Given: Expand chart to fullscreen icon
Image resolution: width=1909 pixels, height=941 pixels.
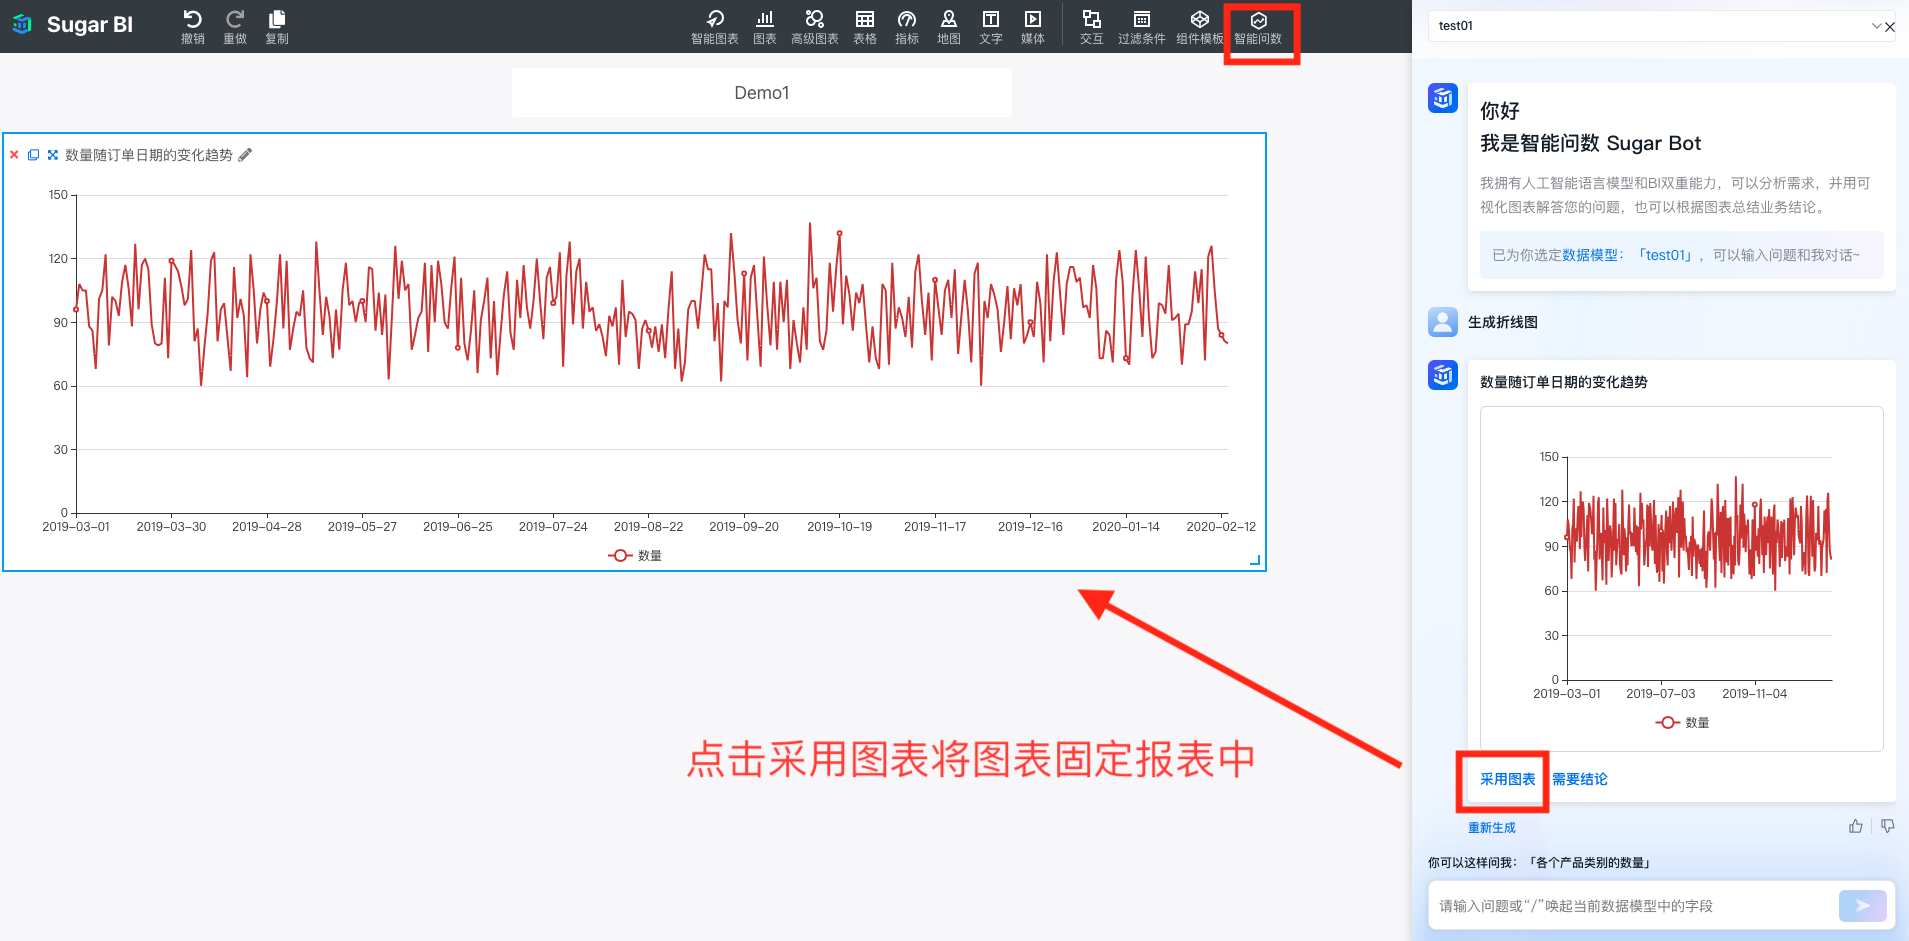Looking at the screenshot, I should tap(53, 155).
